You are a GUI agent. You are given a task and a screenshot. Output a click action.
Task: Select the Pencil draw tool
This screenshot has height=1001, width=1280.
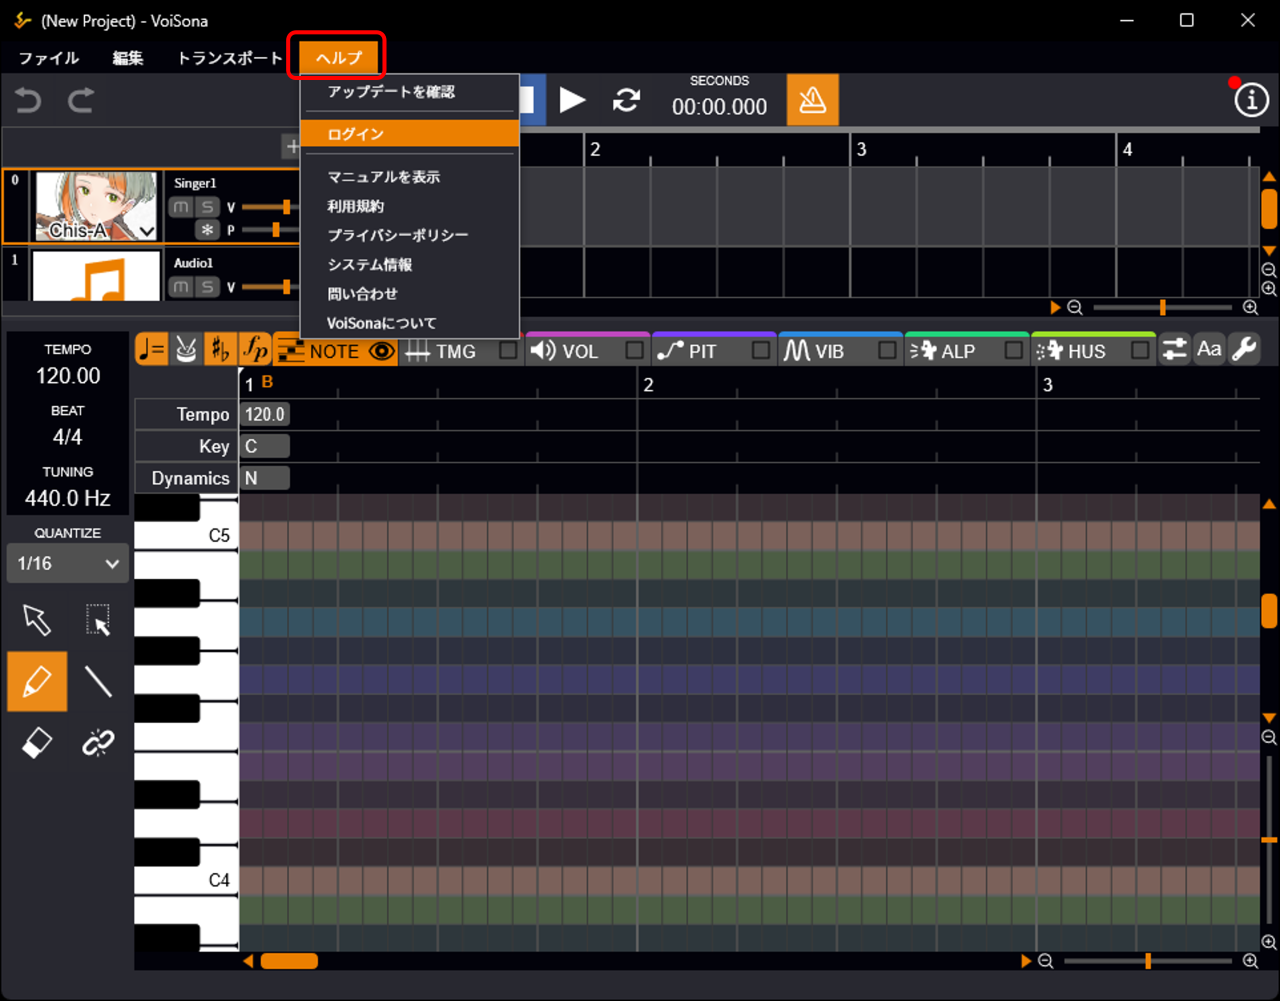(37, 682)
